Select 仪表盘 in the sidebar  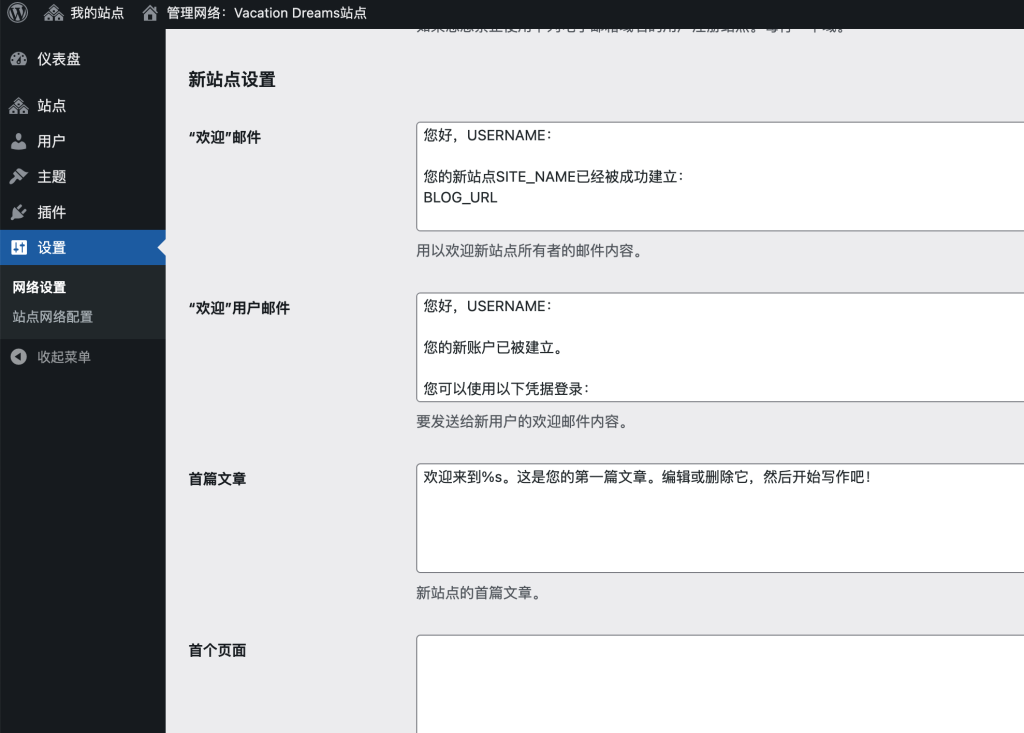tap(59, 59)
